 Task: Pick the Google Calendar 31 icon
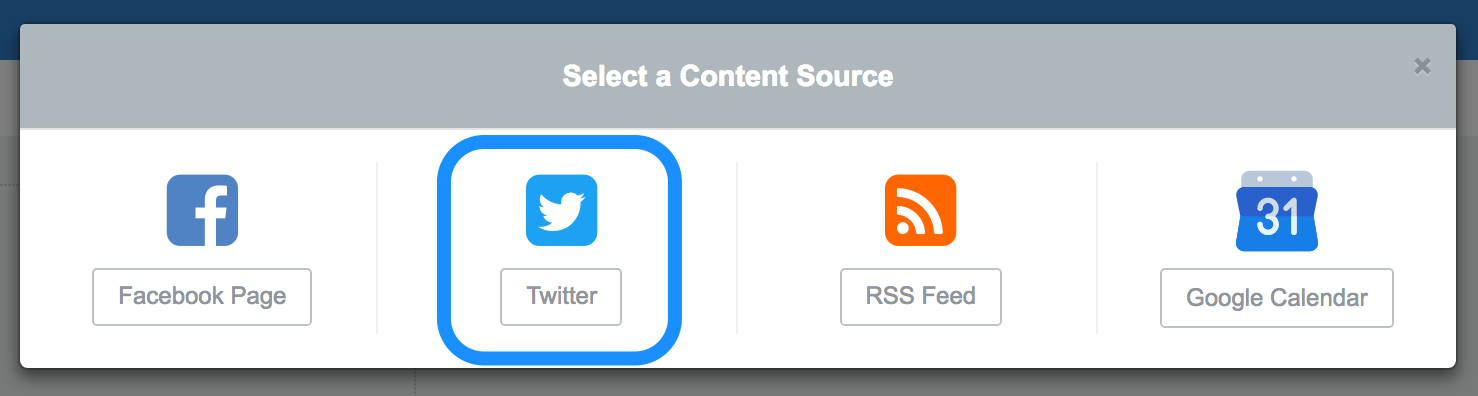point(1277,211)
